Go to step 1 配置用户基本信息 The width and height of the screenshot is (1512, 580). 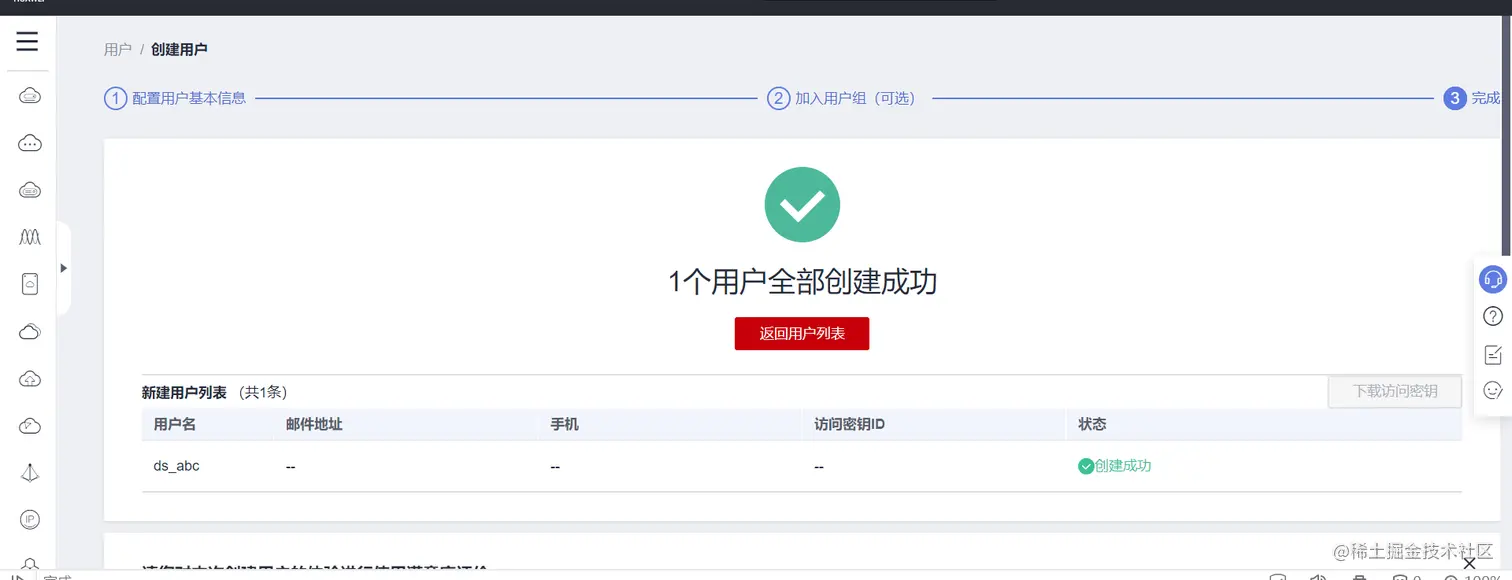point(176,98)
